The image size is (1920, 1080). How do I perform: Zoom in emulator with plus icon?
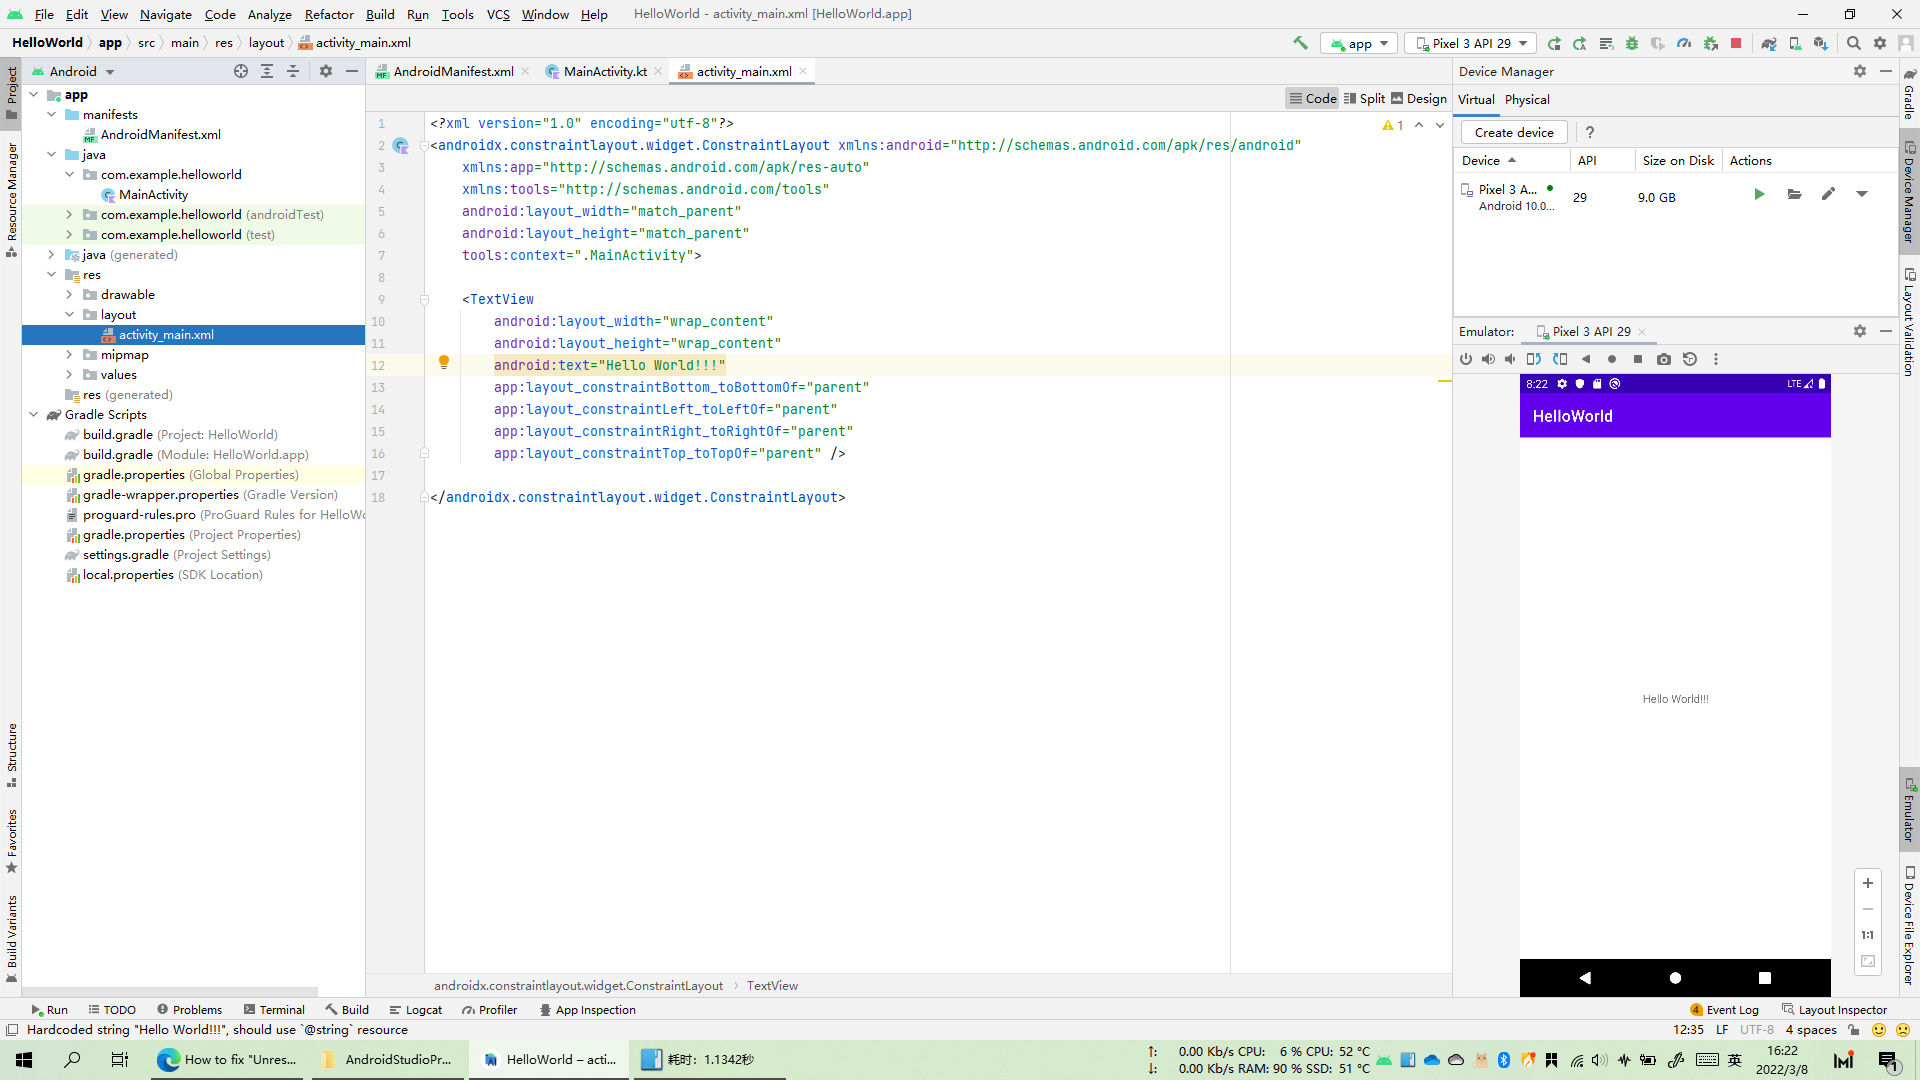tap(1867, 883)
